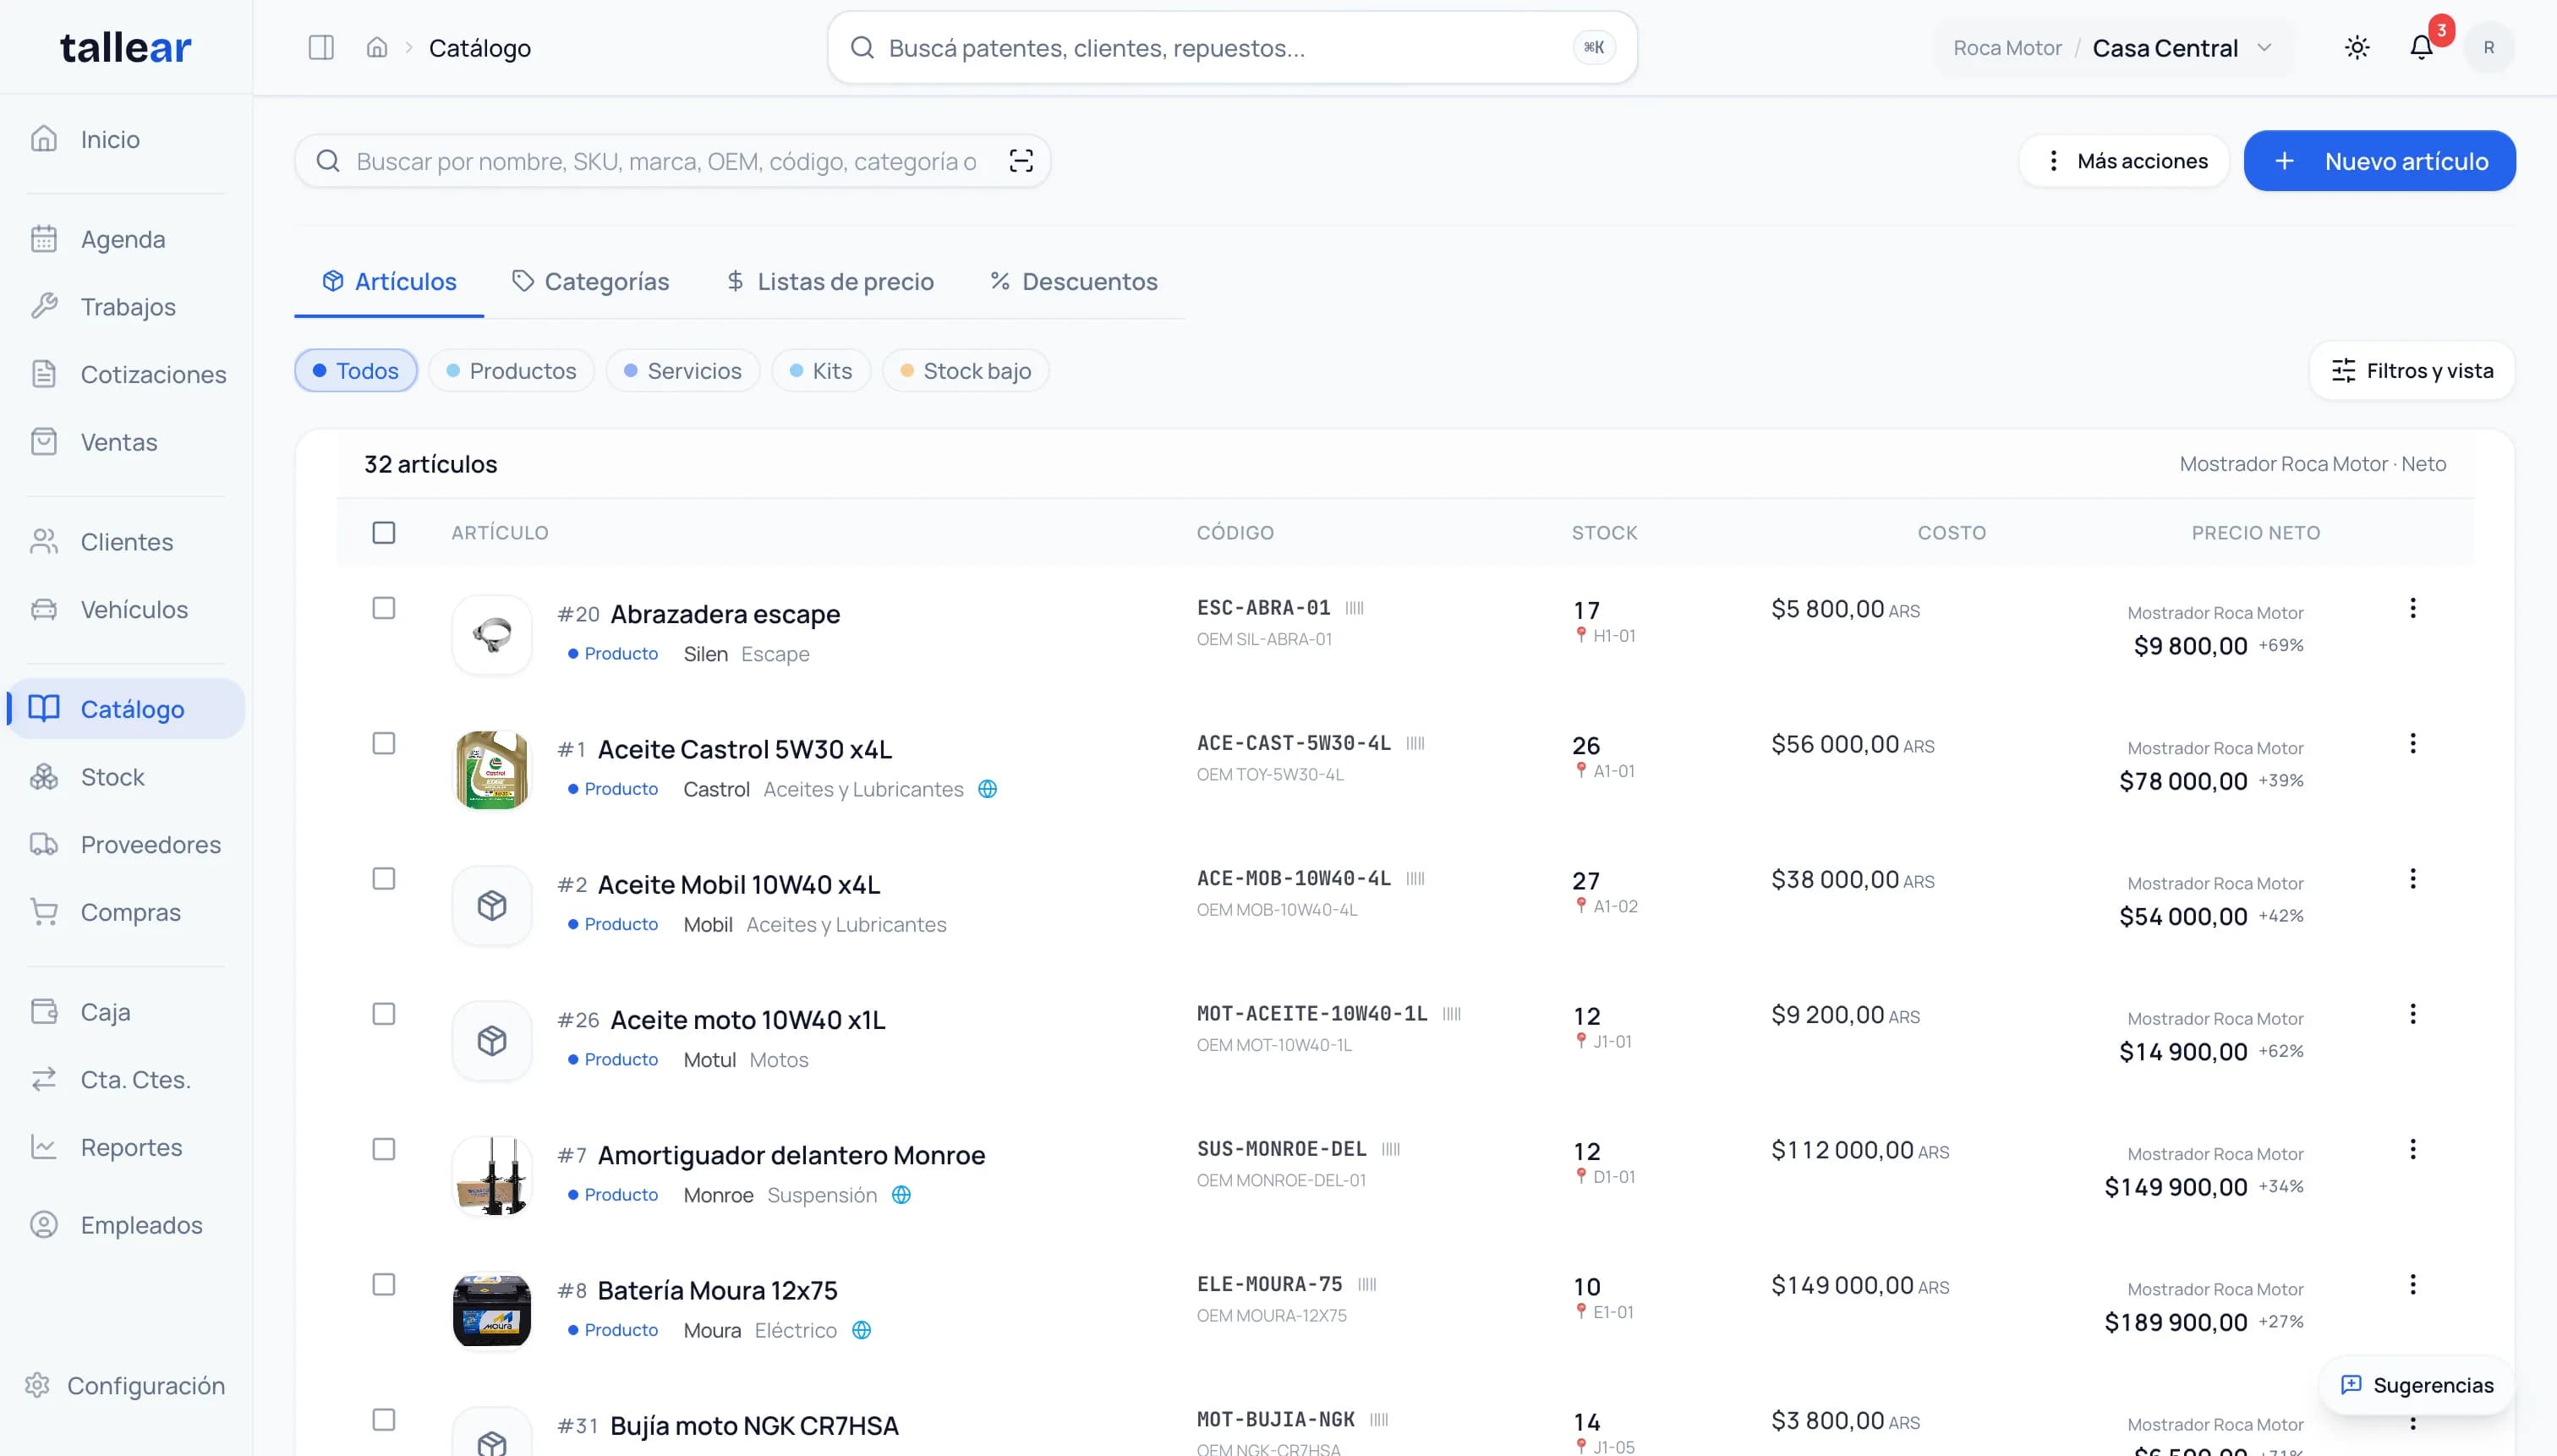The height and width of the screenshot is (1456, 2557).
Task: Open Configuración gear in sidebar
Action: click(x=38, y=1385)
